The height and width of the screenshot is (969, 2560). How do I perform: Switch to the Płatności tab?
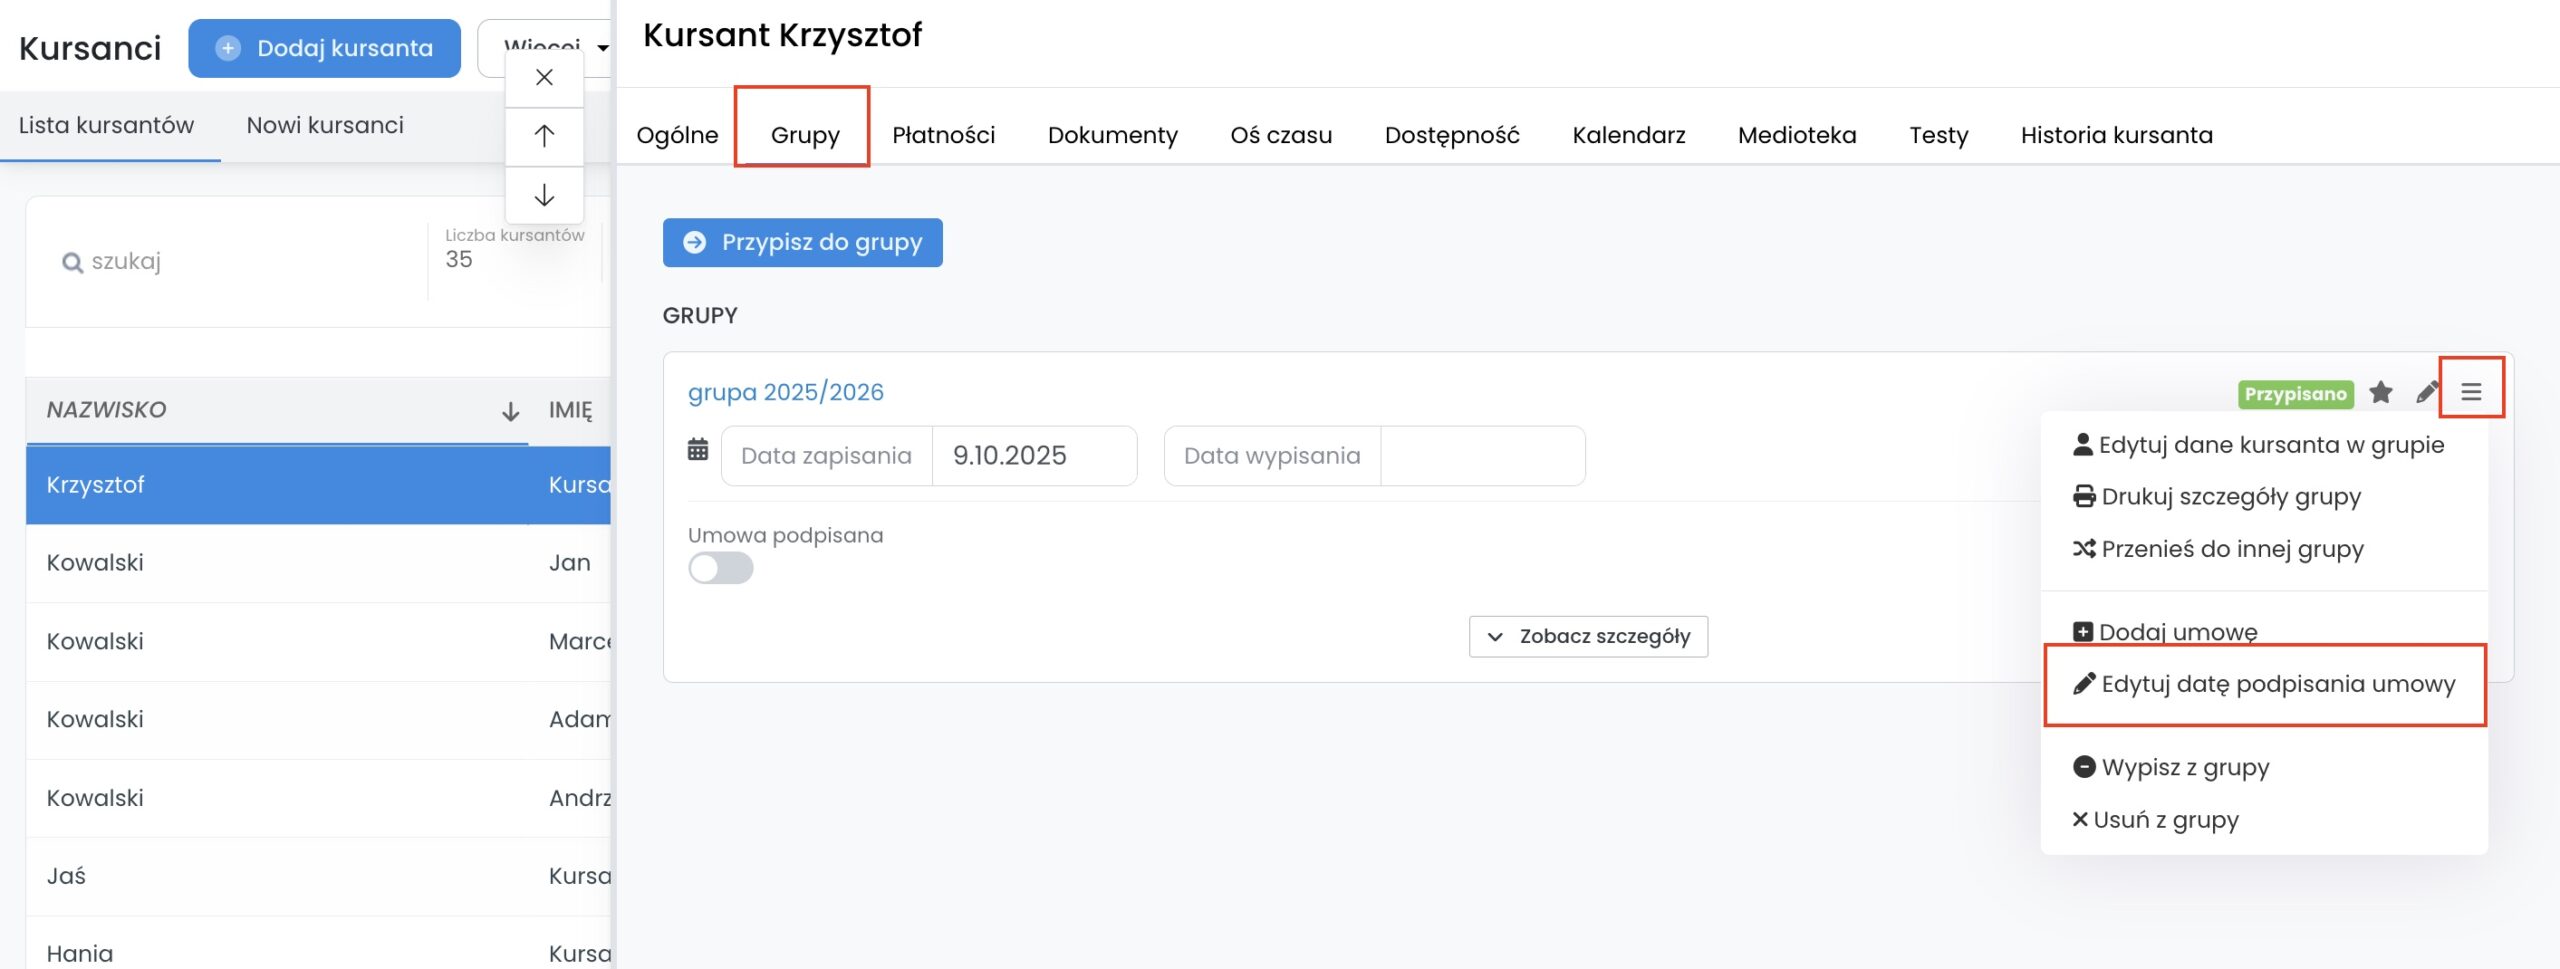pyautogui.click(x=943, y=135)
